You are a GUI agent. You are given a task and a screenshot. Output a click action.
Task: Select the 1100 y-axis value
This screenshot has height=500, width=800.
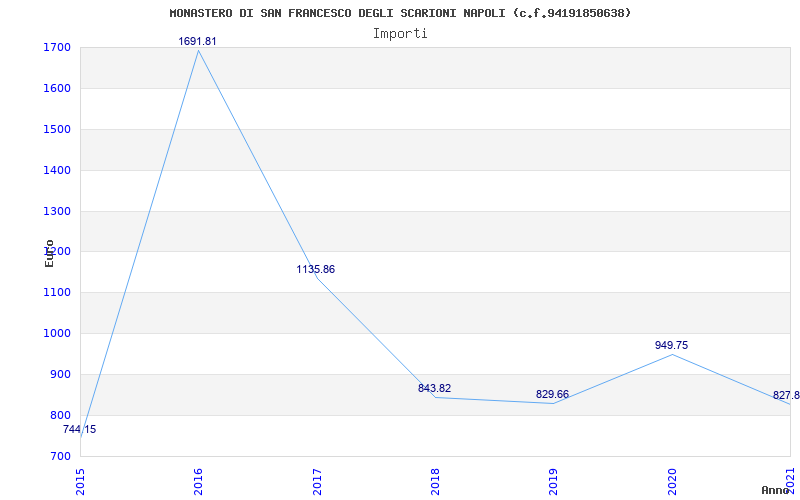57,293
